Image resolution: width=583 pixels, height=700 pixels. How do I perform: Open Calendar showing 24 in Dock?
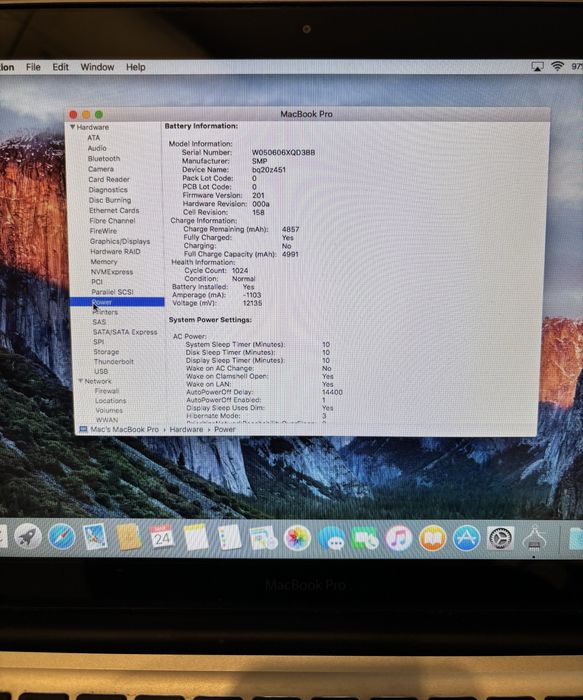point(162,537)
